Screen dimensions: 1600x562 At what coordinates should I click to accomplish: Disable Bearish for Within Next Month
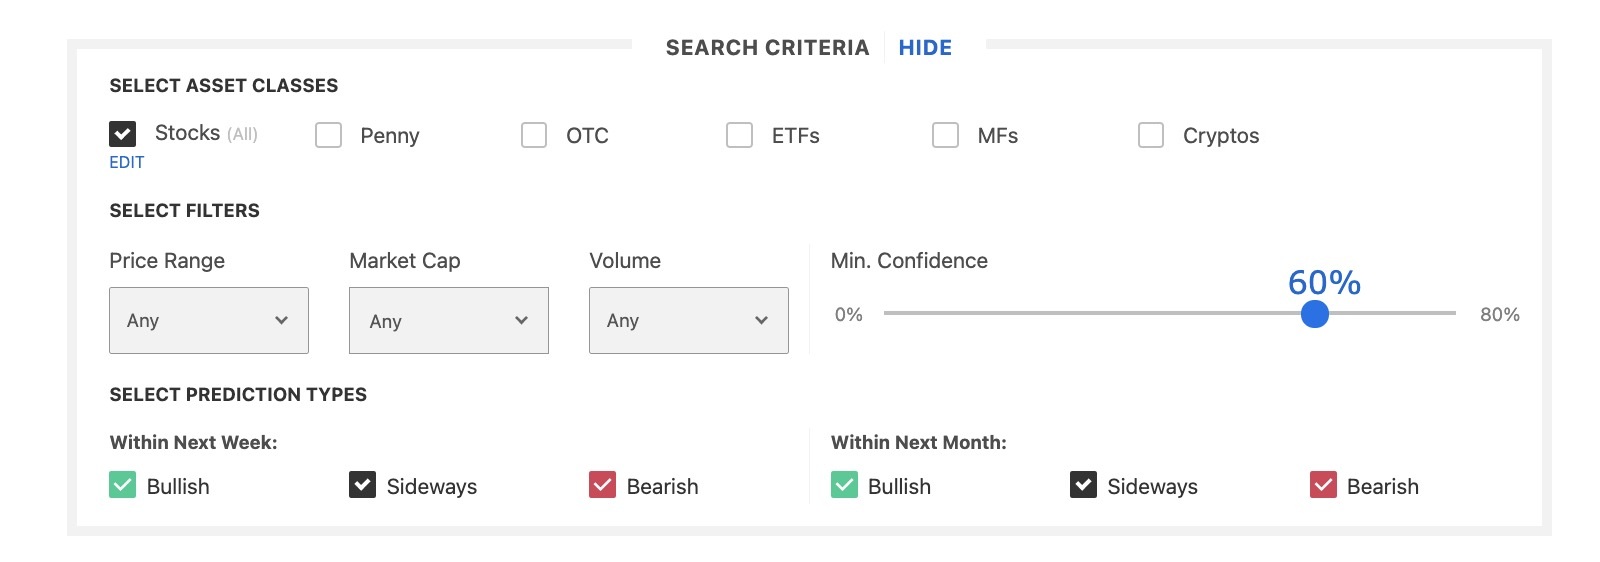pos(1323,485)
